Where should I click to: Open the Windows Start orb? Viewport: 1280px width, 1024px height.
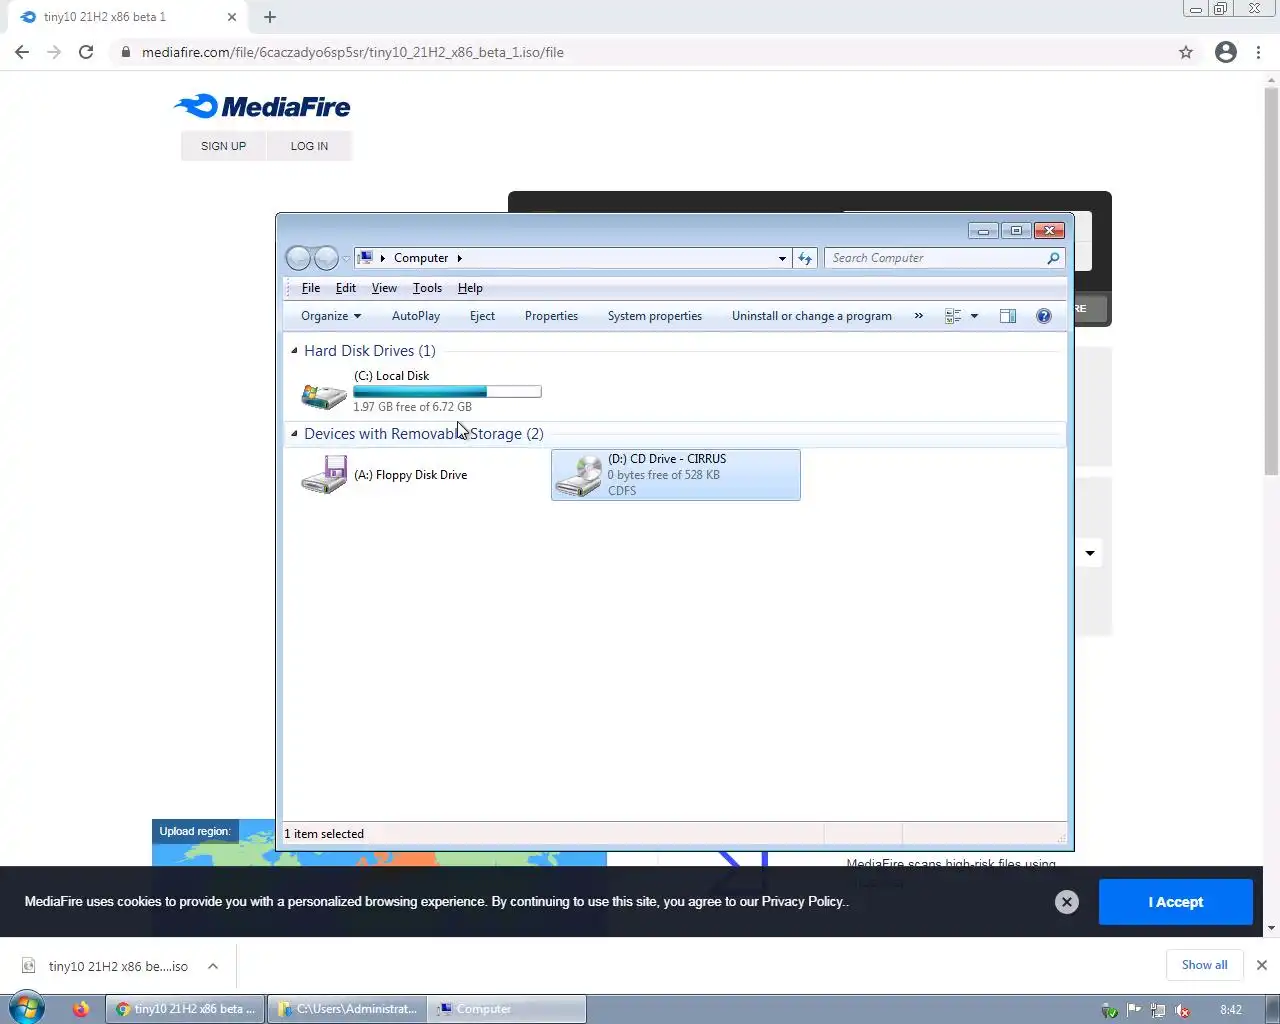[27, 1008]
